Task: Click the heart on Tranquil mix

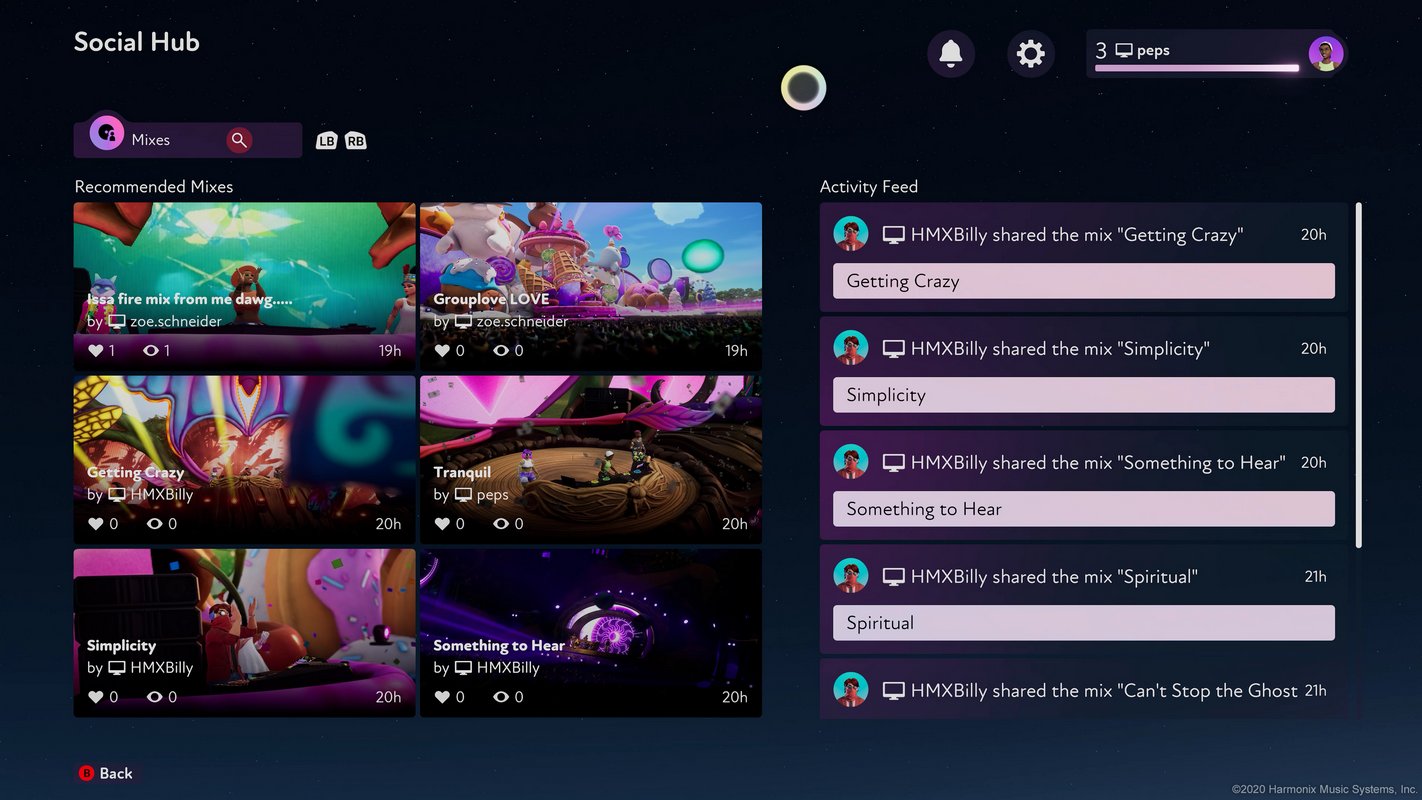Action: point(443,524)
